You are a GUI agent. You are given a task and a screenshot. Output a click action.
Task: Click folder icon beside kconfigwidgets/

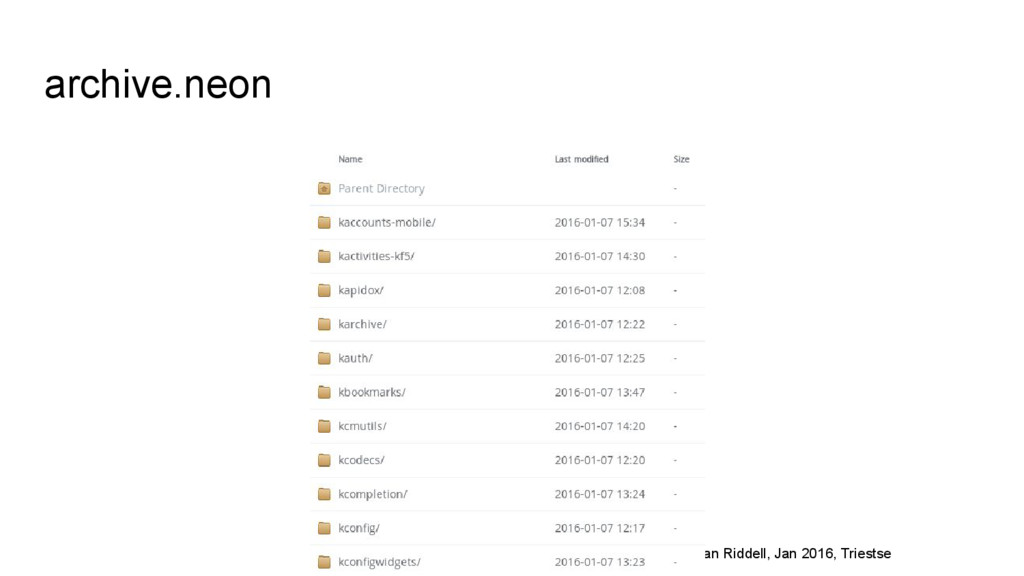tap(324, 562)
